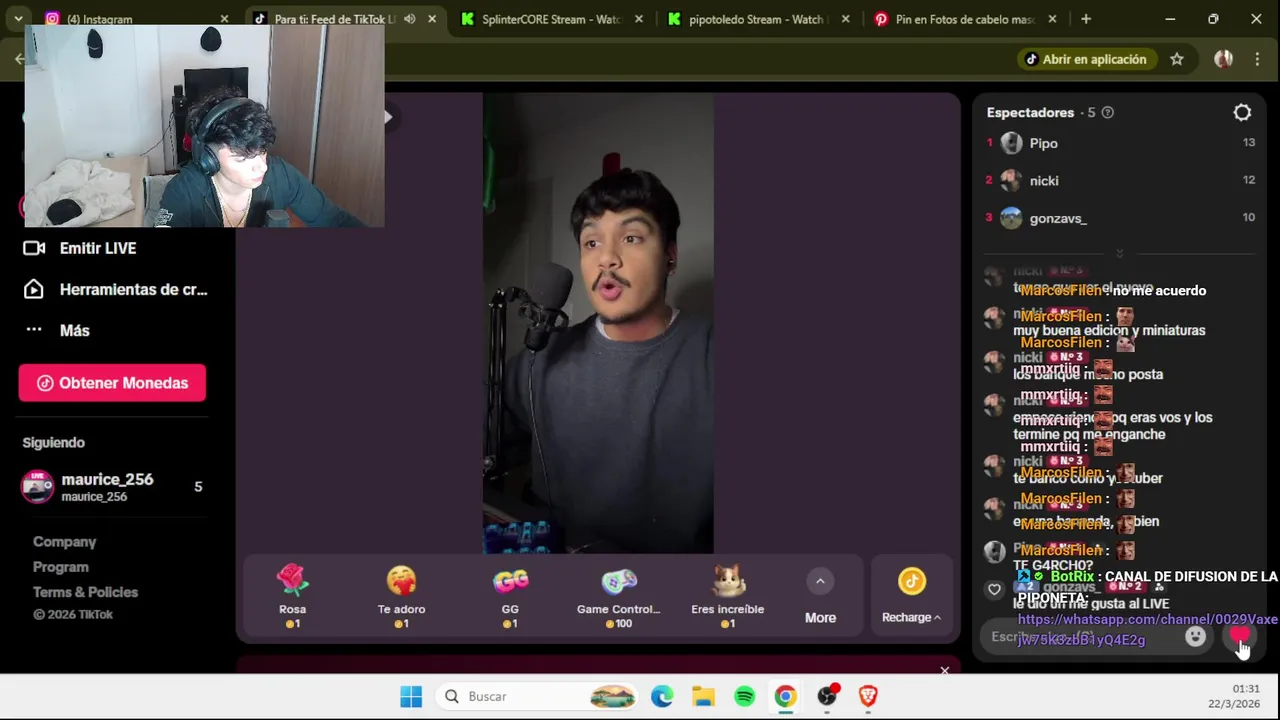Image resolution: width=1280 pixels, height=720 pixels.
Task: Switch to the Pinterest Pin en Fotos tab
Action: click(963, 19)
